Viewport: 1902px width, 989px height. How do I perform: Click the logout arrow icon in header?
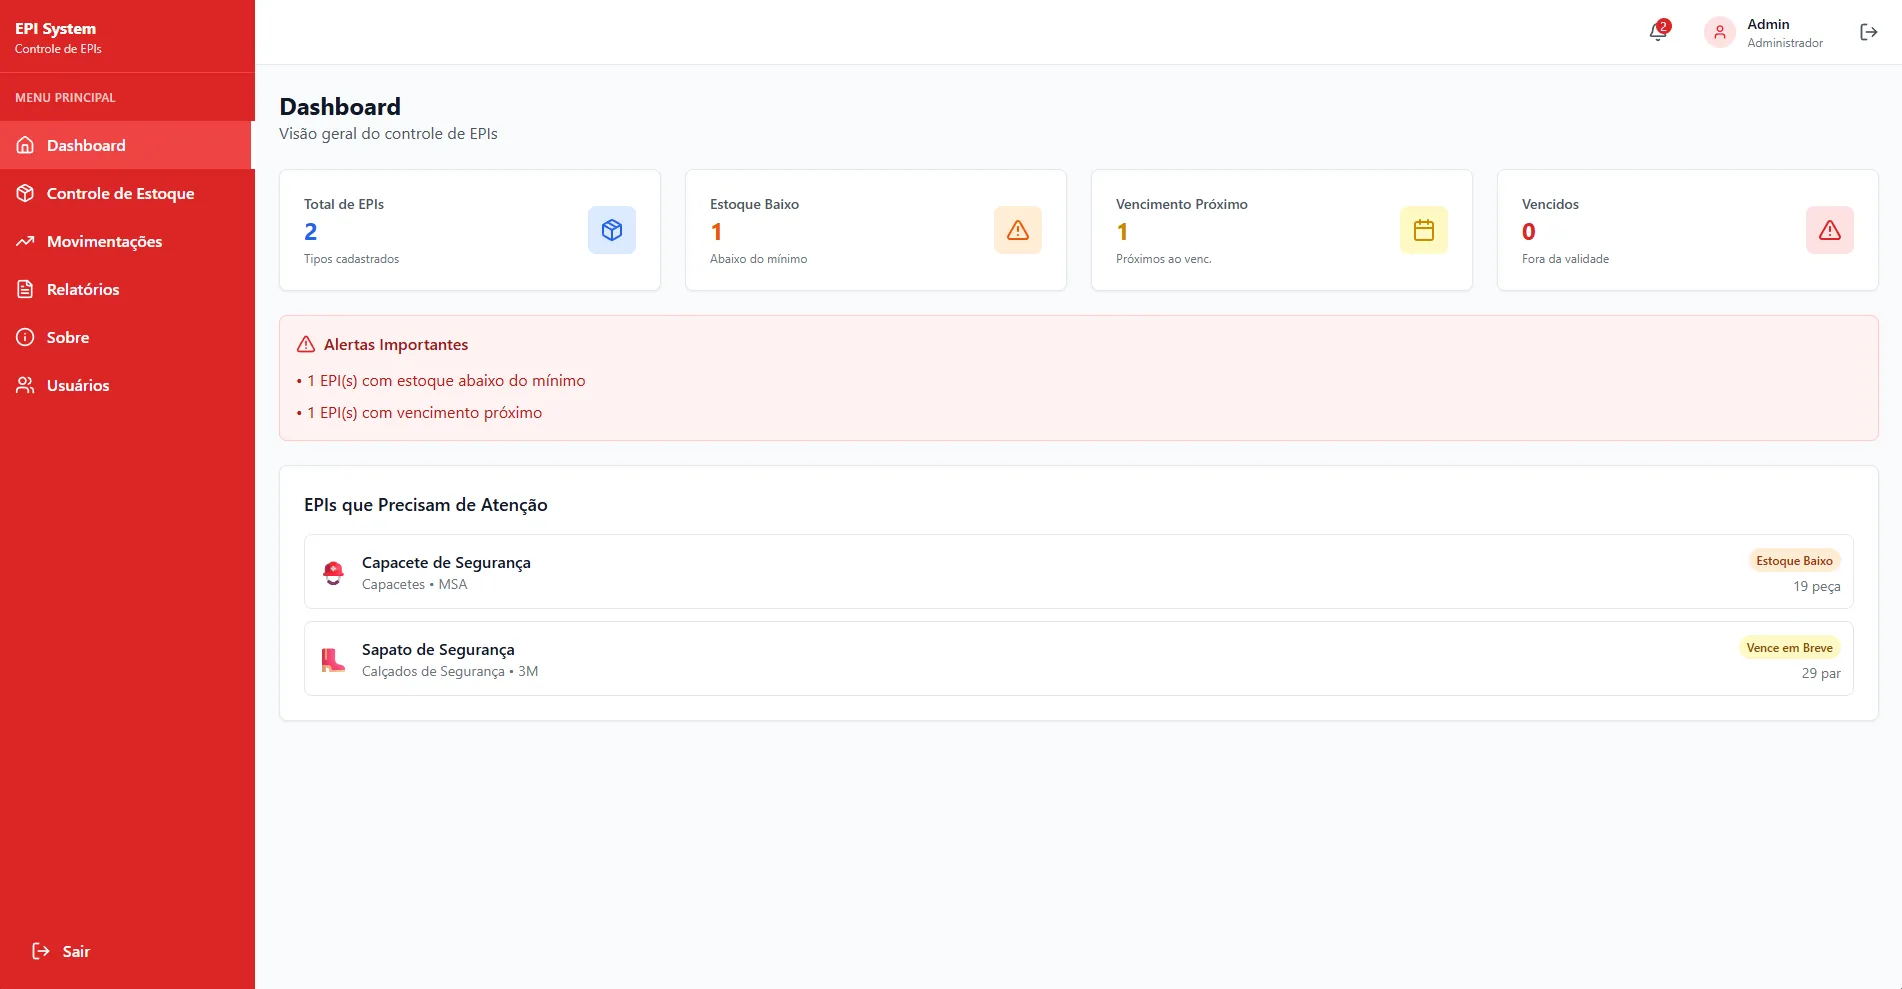point(1868,32)
